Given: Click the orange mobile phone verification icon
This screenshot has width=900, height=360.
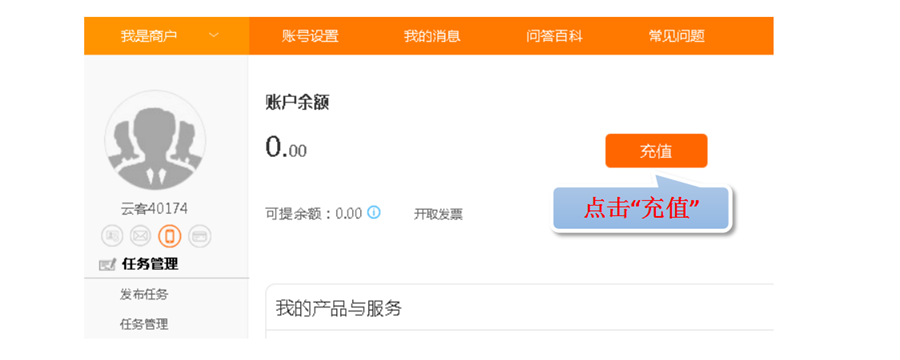Looking at the screenshot, I should [170, 236].
